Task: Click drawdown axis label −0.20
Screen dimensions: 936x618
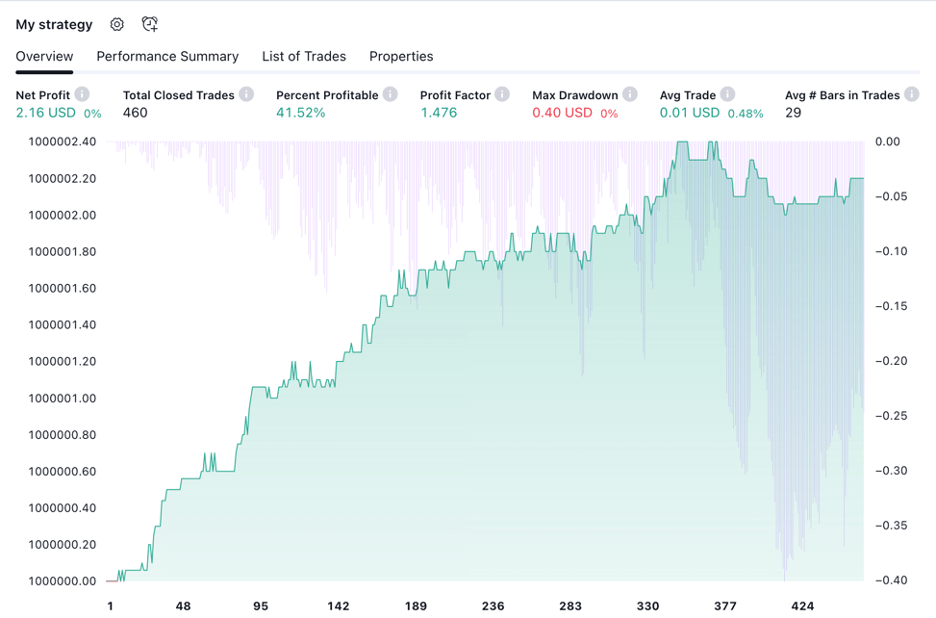Action: (x=891, y=361)
